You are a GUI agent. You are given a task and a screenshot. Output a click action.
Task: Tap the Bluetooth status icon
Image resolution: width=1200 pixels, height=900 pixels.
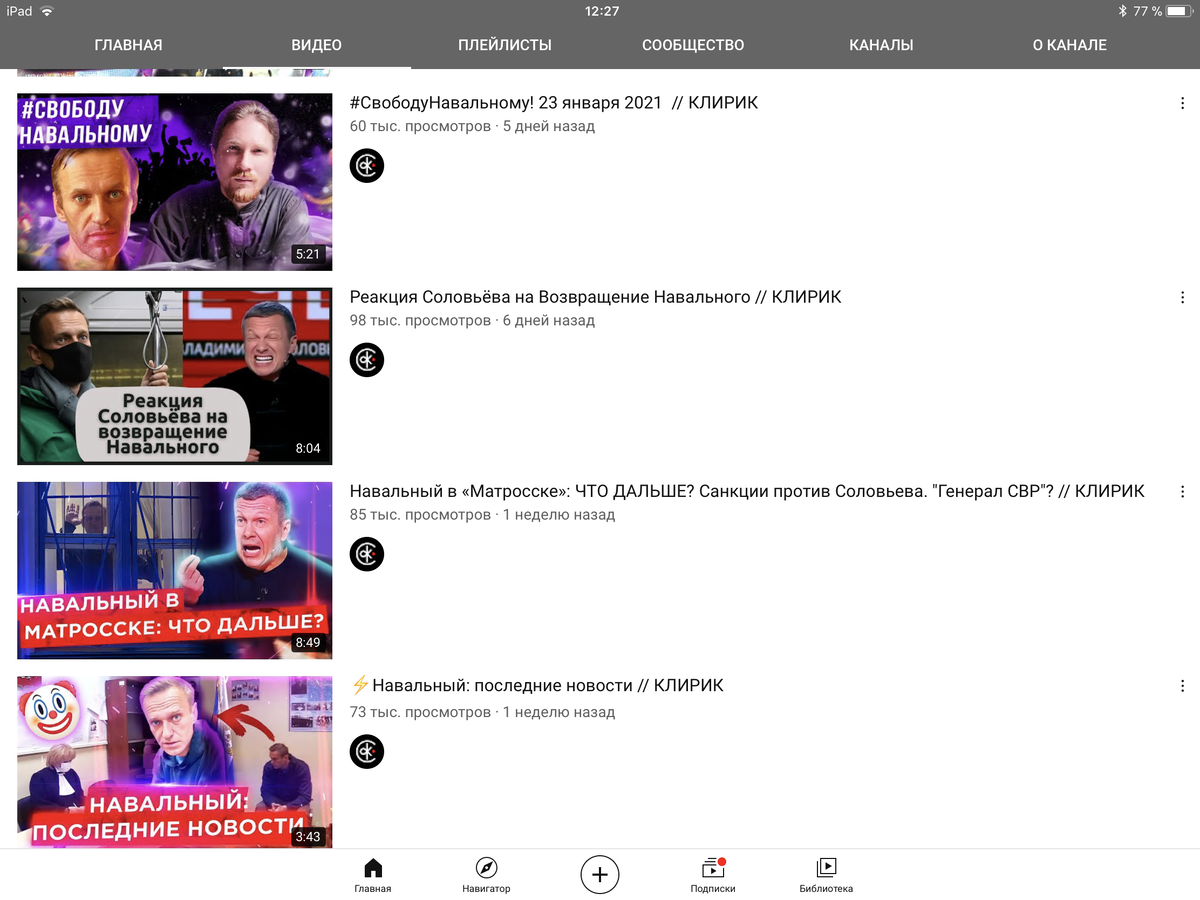(1123, 11)
